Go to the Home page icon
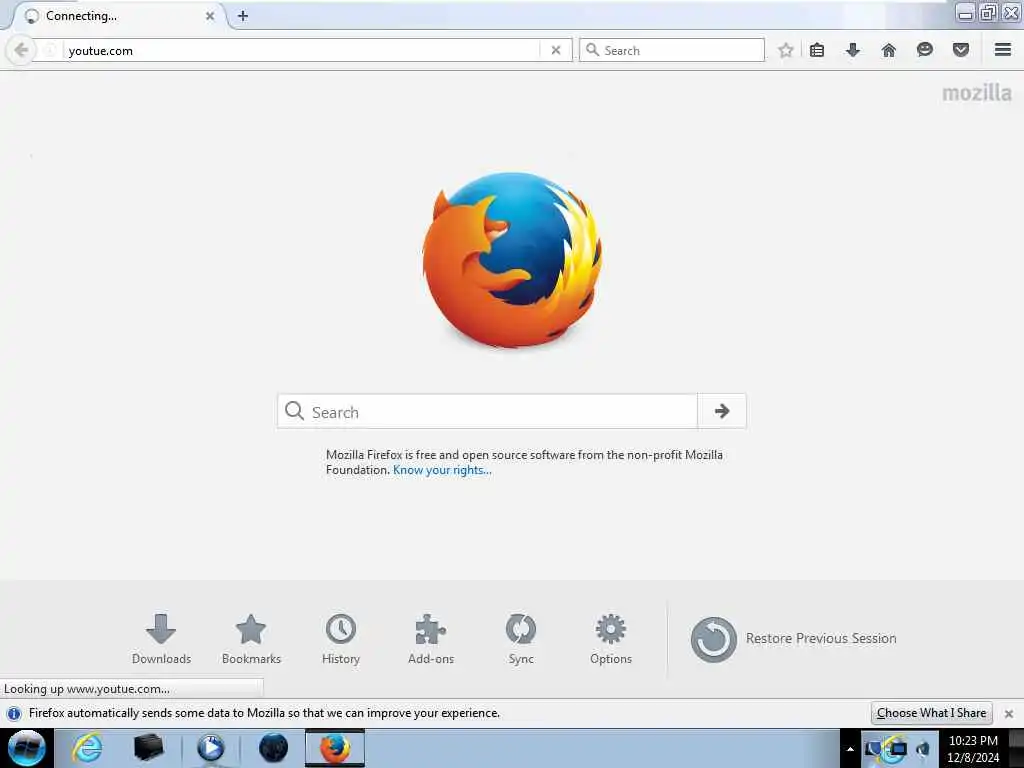The width and height of the screenshot is (1024, 768). [889, 50]
